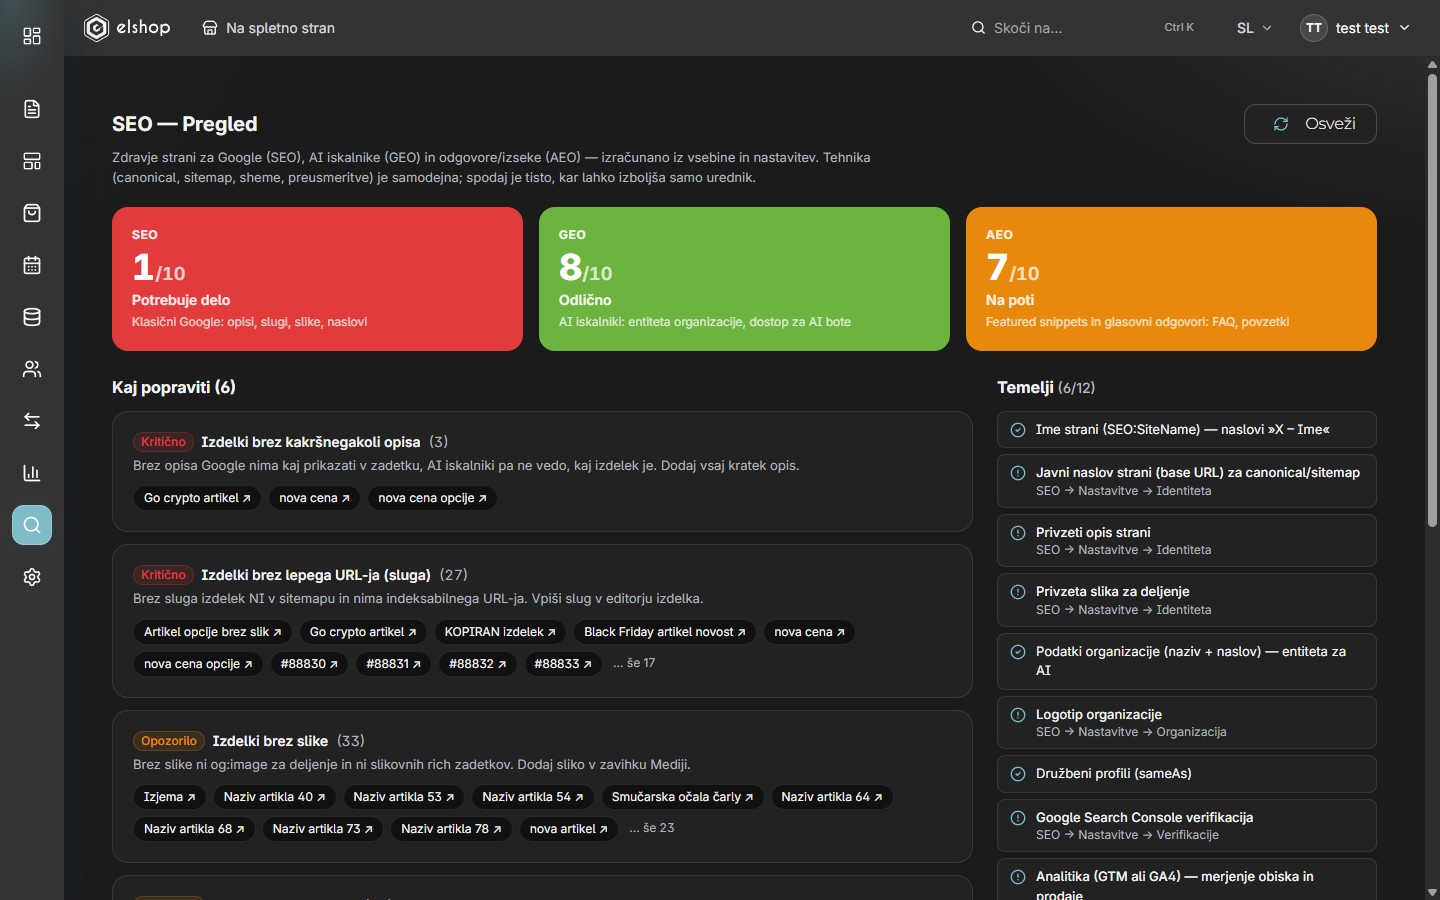Image resolution: width=1440 pixels, height=900 pixels.
Task: Open the database icon in the sidebar
Action: pyautogui.click(x=32, y=317)
